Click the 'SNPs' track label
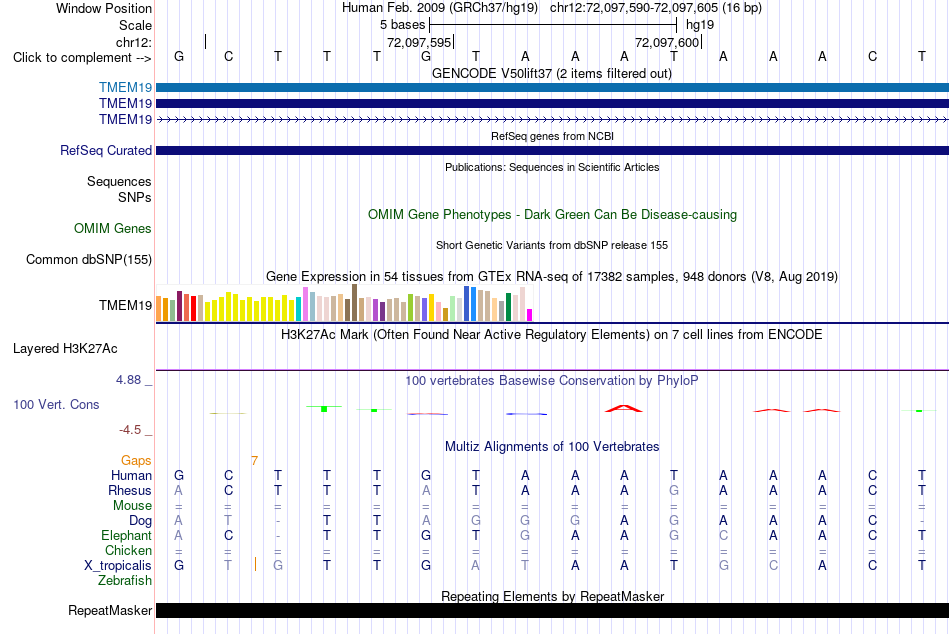 [135, 198]
